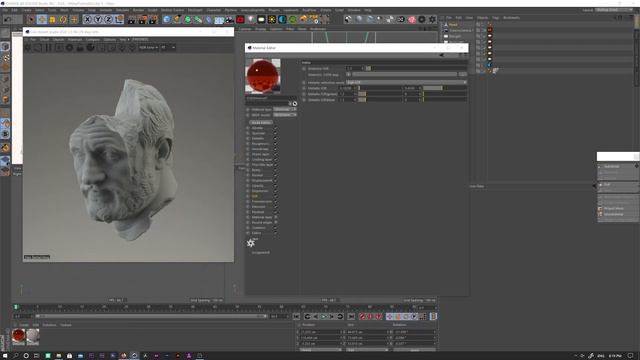The image size is (640, 360).
Task: Open the Size mode dropdown in coordinates panel
Action: pyautogui.click(x=366, y=350)
